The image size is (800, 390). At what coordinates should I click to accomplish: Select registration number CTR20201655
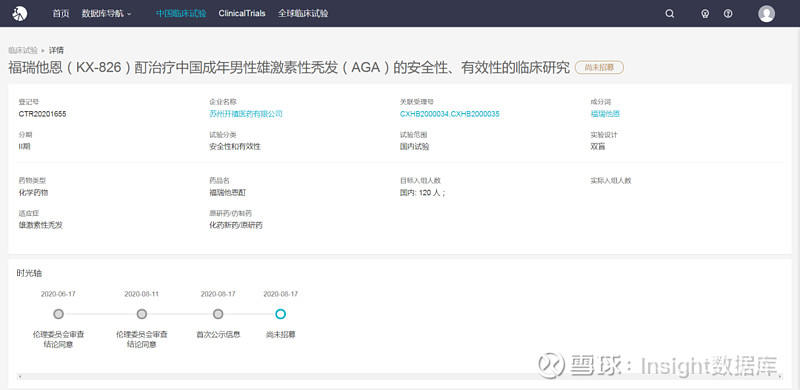[x=42, y=114]
